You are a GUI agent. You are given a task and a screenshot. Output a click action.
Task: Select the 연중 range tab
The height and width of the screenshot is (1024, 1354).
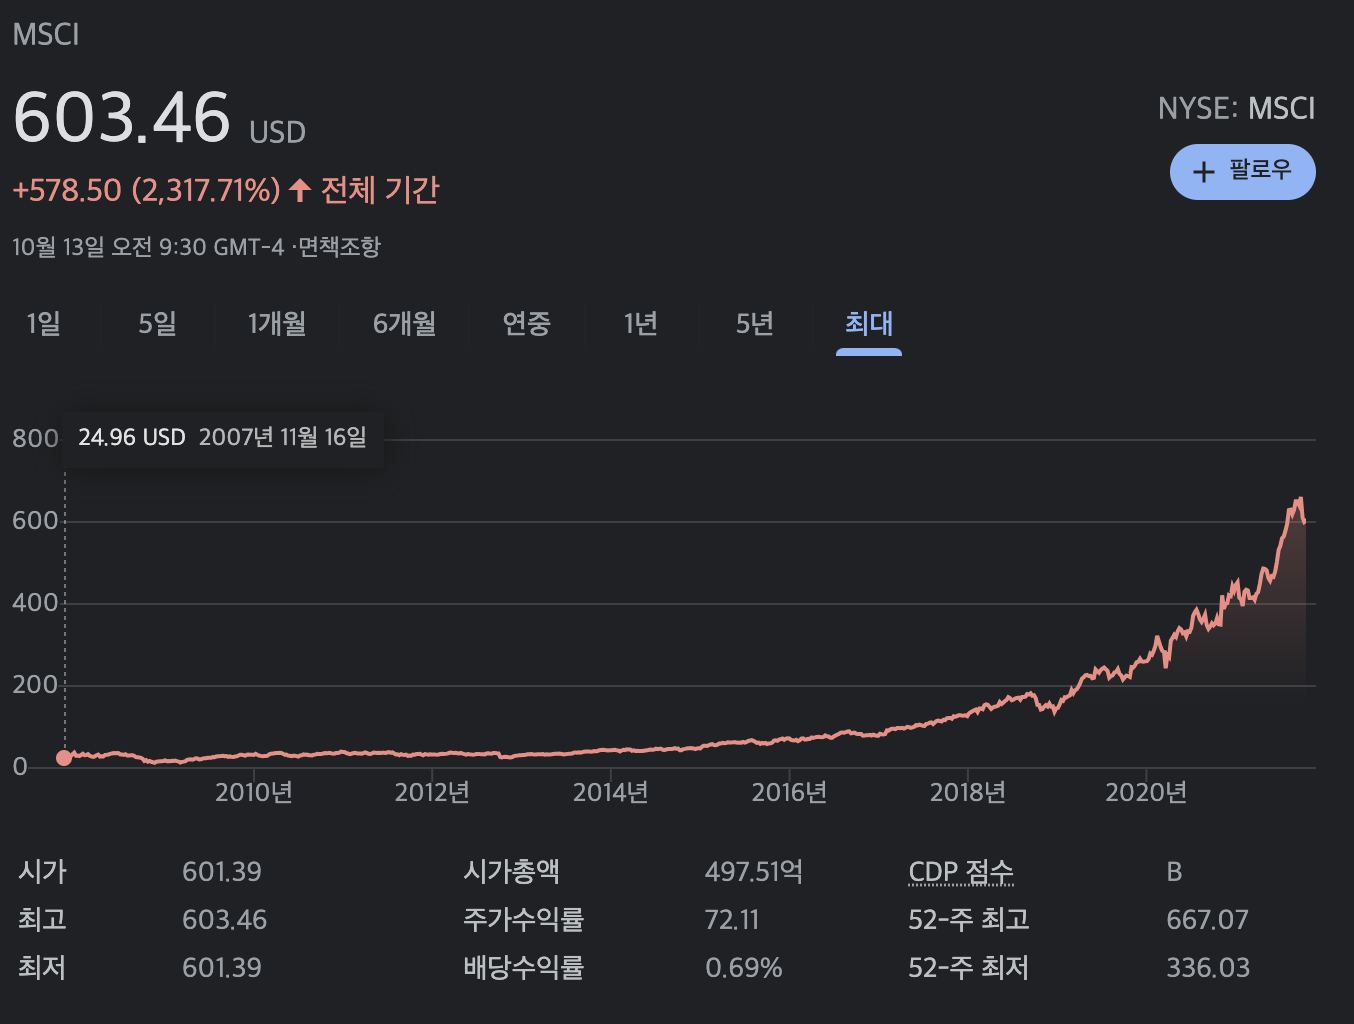click(526, 324)
